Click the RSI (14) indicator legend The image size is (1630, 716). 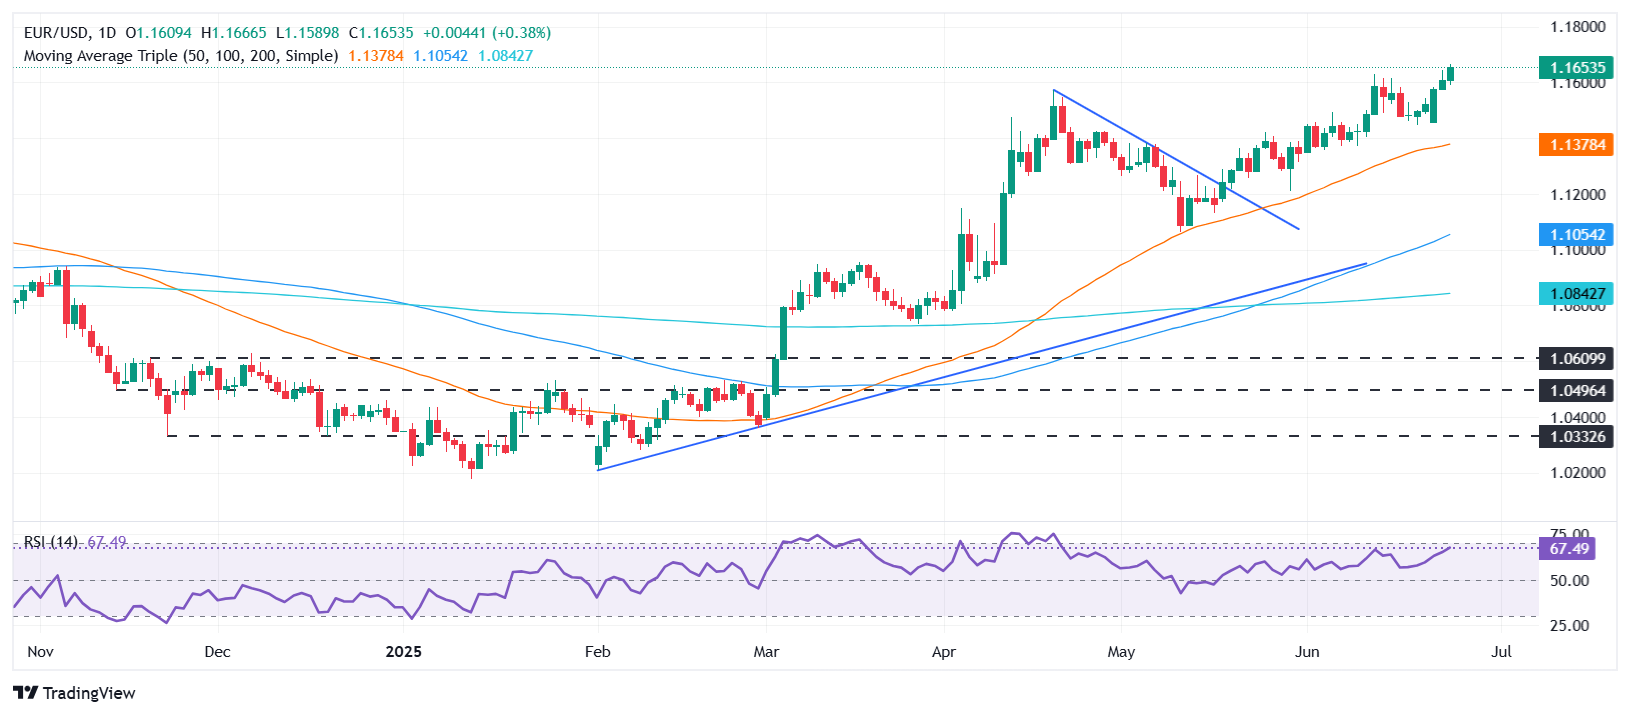[51, 542]
